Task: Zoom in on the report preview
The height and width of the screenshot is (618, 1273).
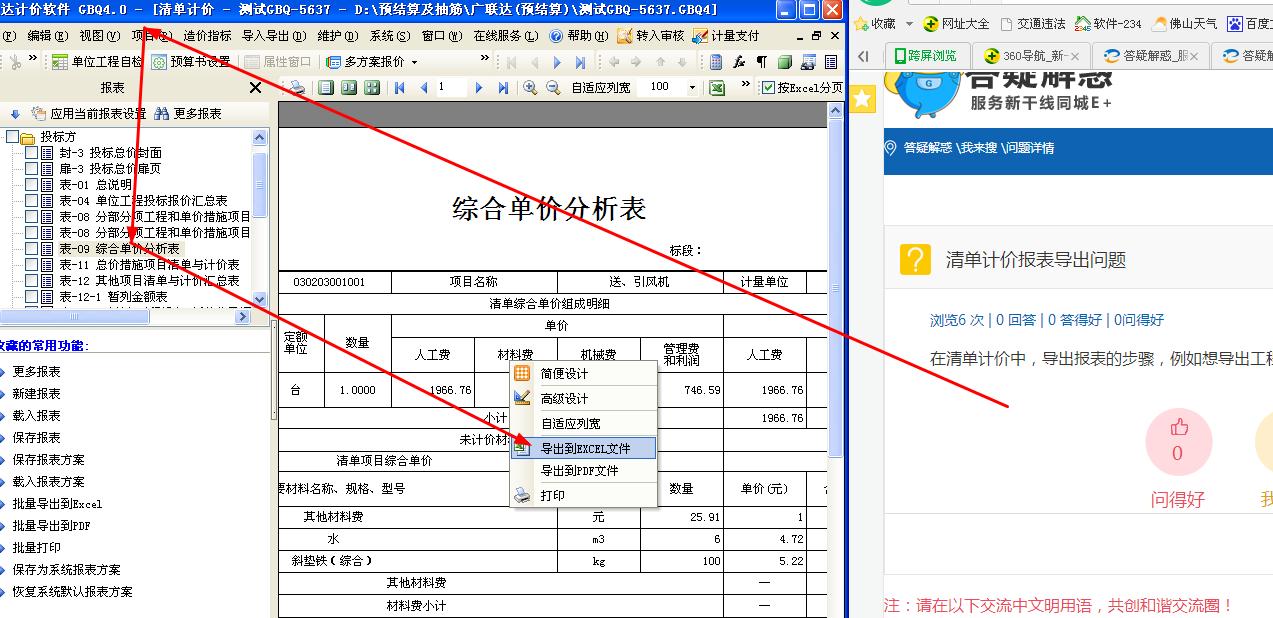Action: click(x=530, y=88)
